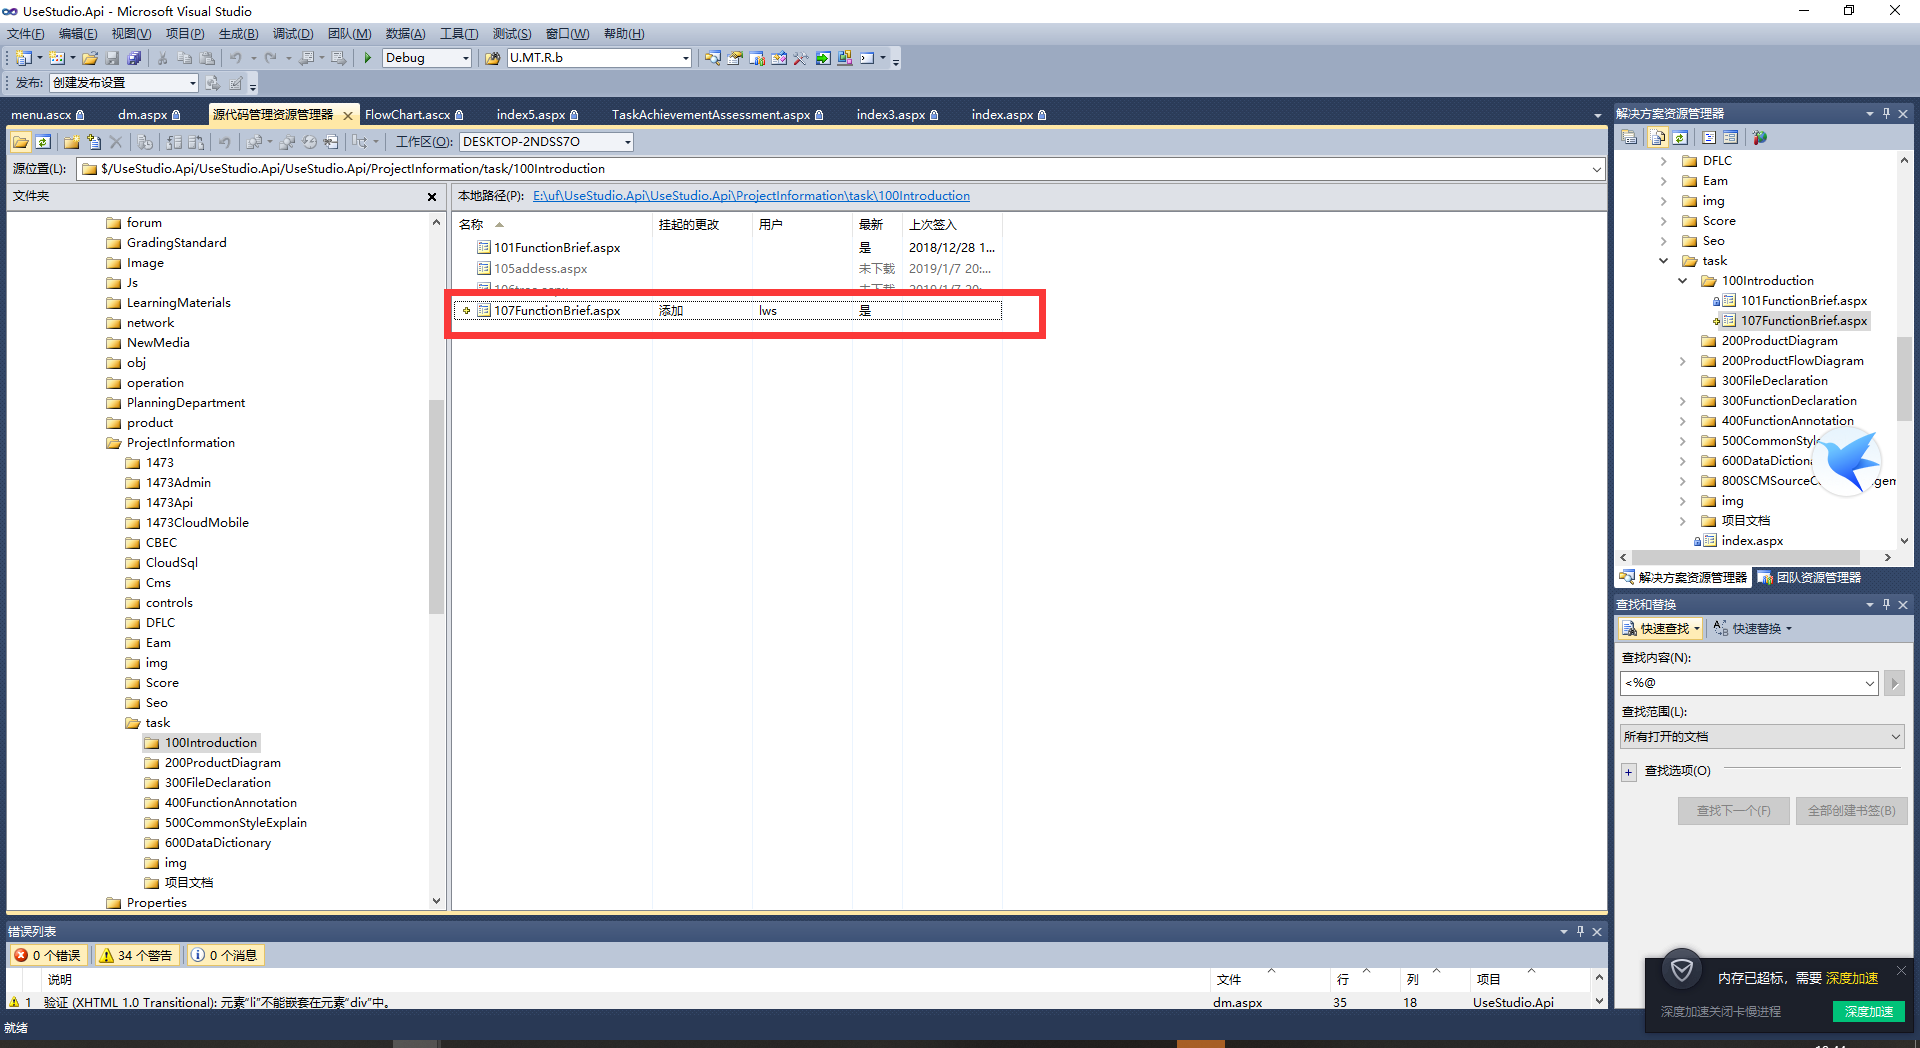Click the Check In icon in source control toolbar
The height and width of the screenshot is (1048, 1920).
(x=196, y=142)
